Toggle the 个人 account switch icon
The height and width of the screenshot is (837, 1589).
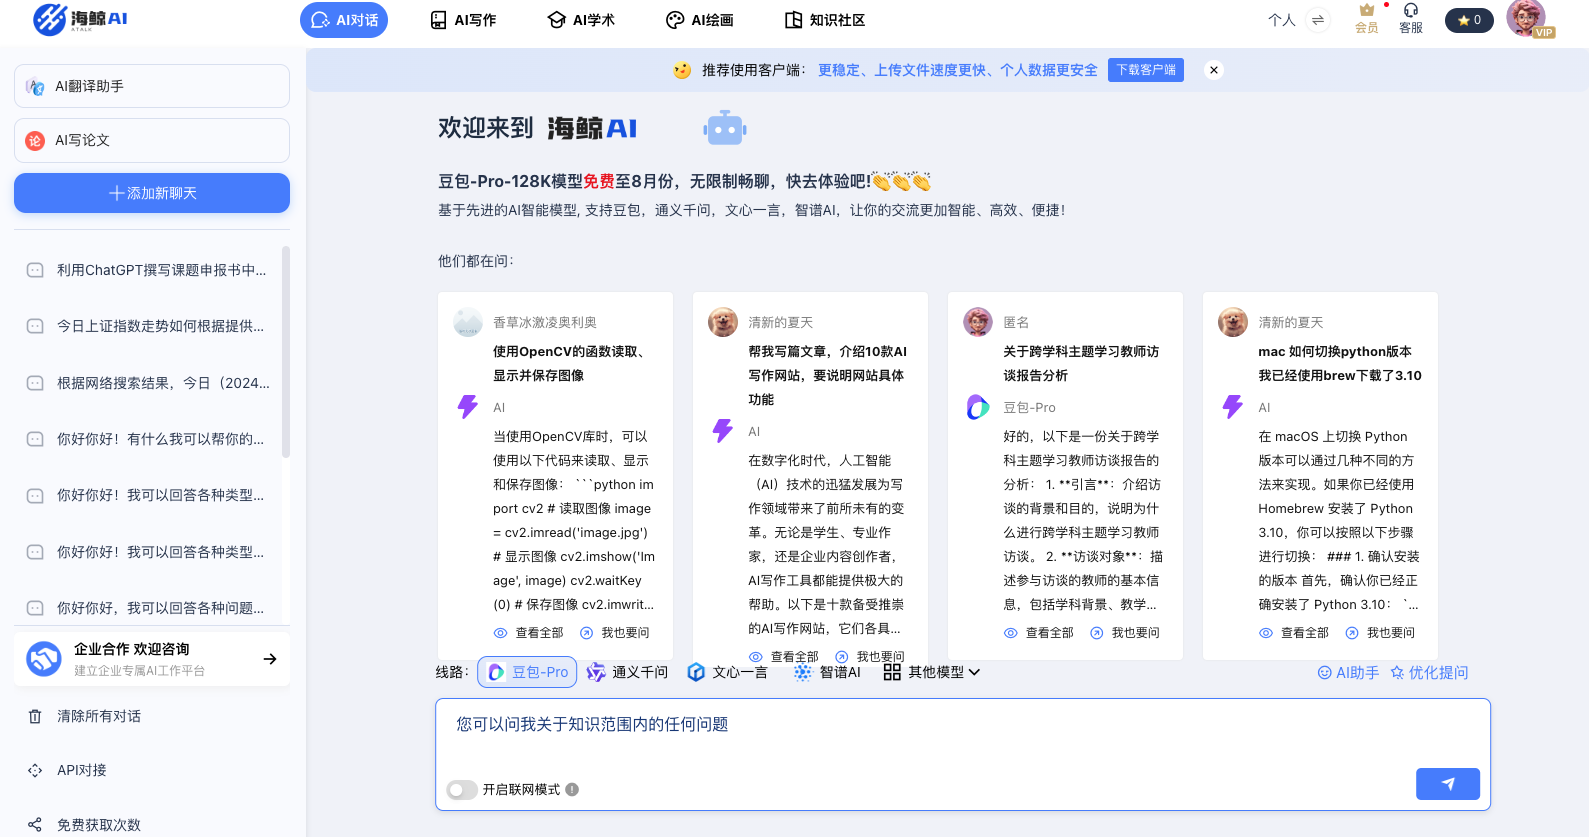pyautogui.click(x=1318, y=20)
